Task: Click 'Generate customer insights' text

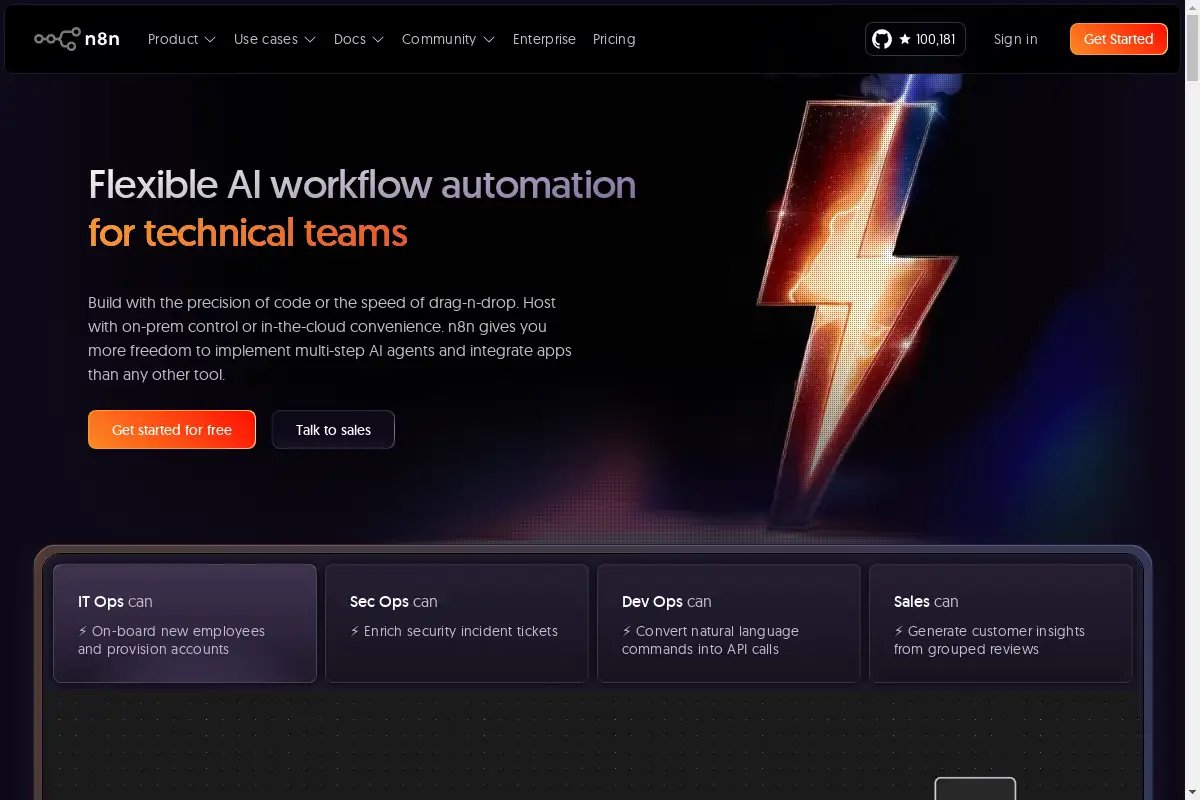Action: pos(997,631)
